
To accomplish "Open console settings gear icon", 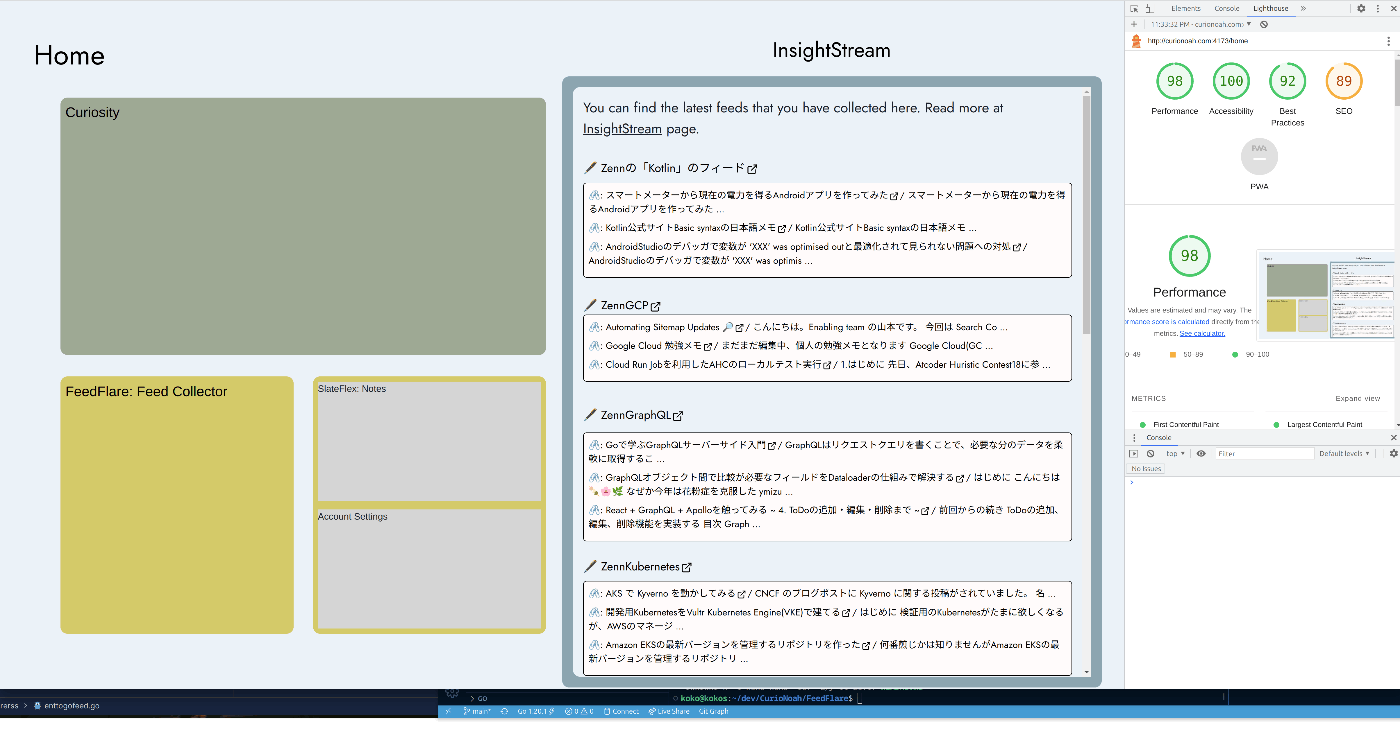I will pos(1394,454).
